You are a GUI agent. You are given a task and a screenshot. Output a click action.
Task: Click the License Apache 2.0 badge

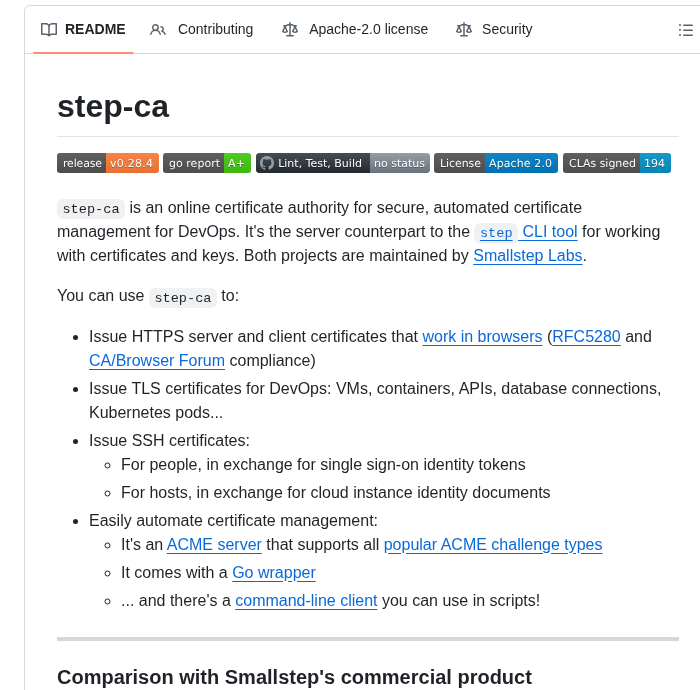pos(496,163)
